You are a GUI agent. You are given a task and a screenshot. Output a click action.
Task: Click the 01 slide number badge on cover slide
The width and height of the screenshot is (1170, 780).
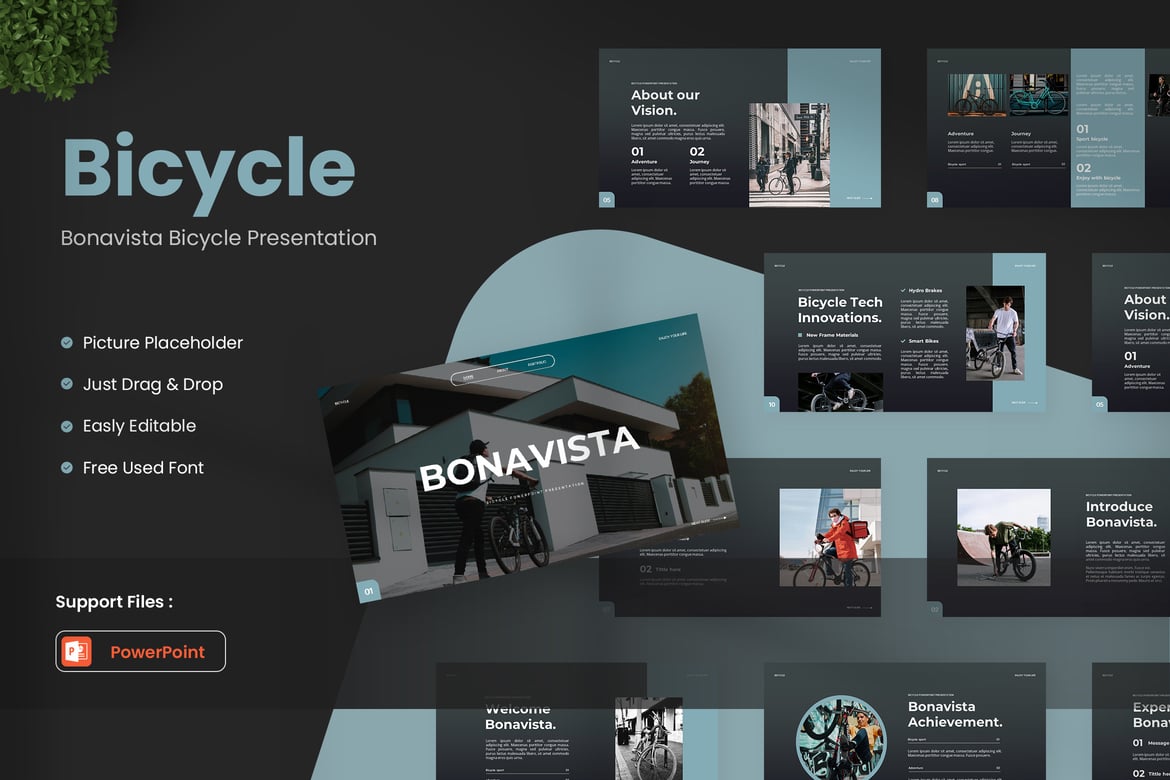point(368,591)
